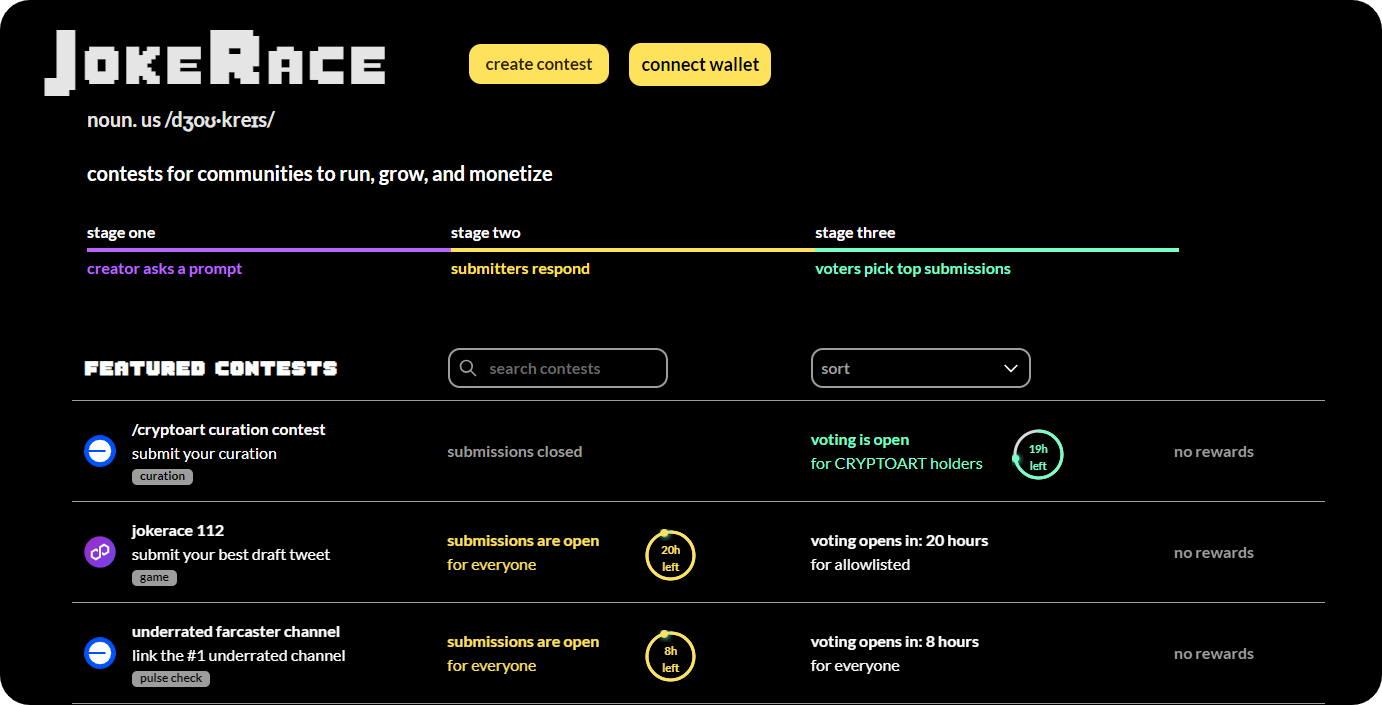Open the sort dropdown

[920, 368]
